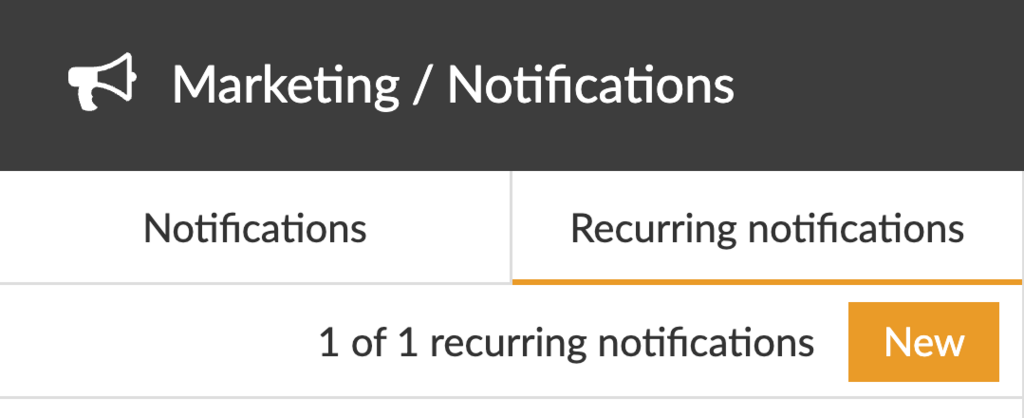Select the Recurring notifications tab
The height and width of the screenshot is (418, 1024).
click(x=767, y=228)
